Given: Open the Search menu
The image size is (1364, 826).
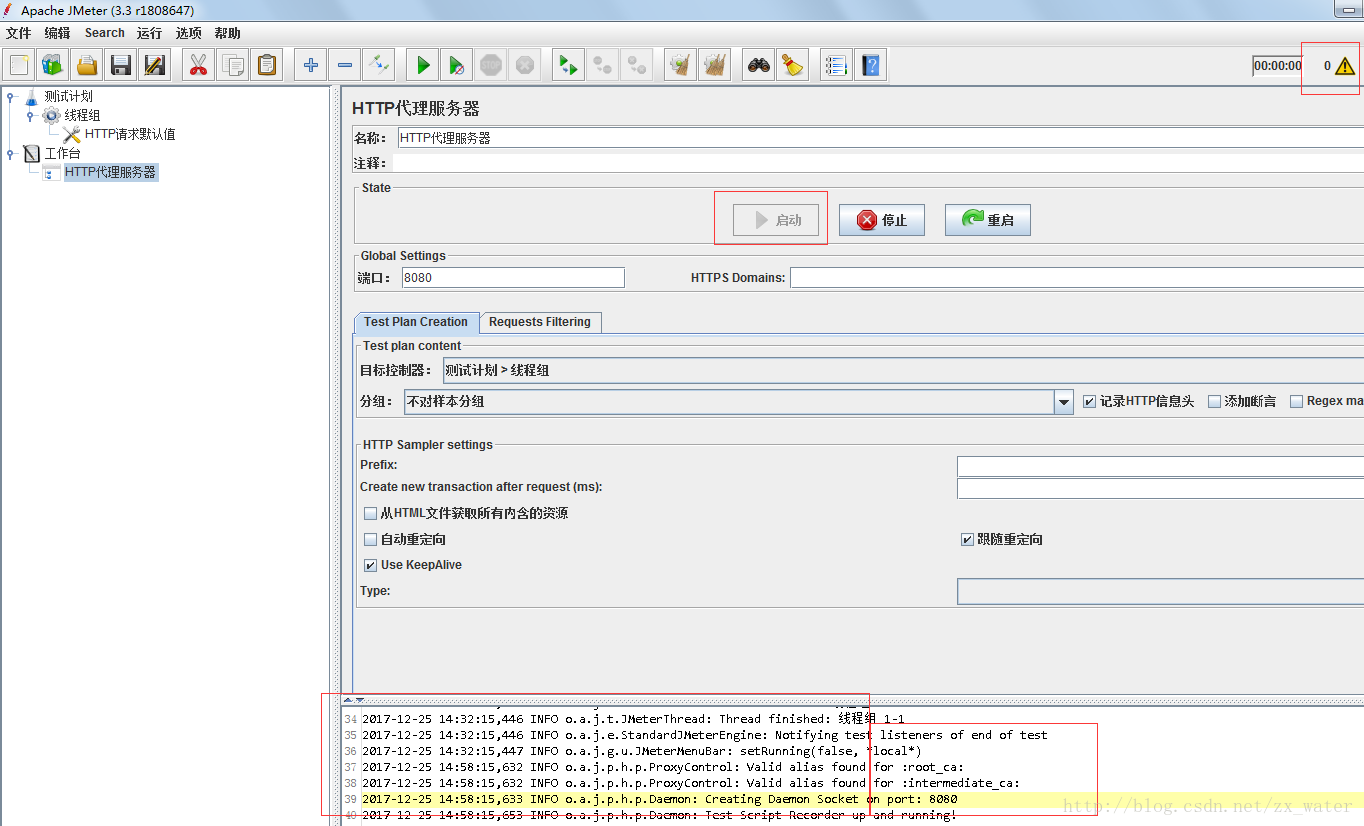Looking at the screenshot, I should (104, 33).
